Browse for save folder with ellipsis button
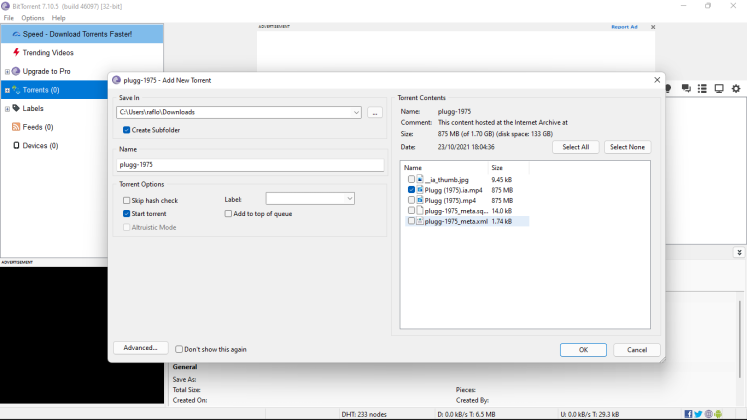 tap(375, 112)
